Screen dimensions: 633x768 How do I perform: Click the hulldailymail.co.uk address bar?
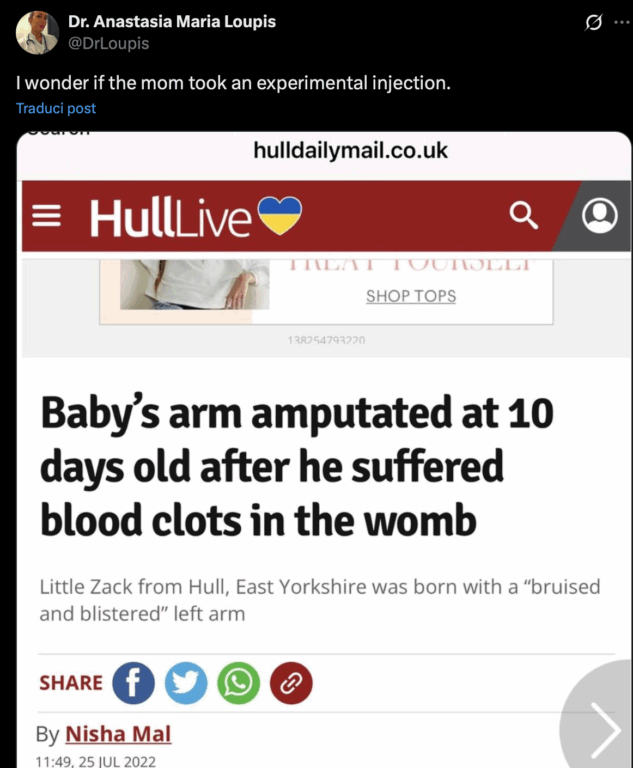(351, 151)
